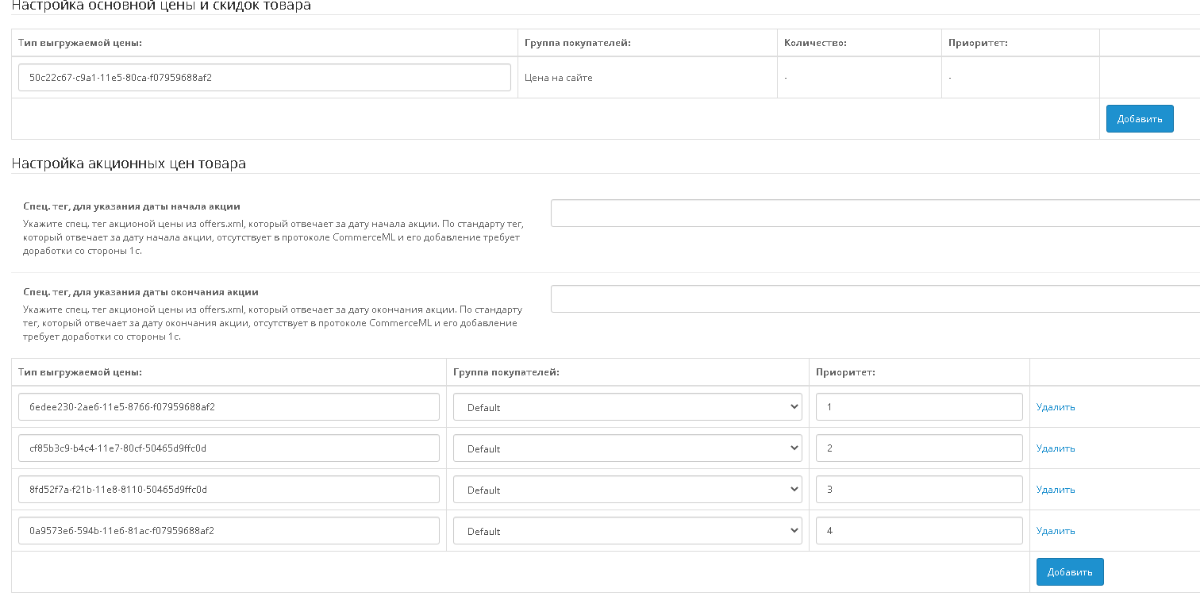Click the promo start date tag input
The height and width of the screenshot is (596, 1200).
coord(875,213)
